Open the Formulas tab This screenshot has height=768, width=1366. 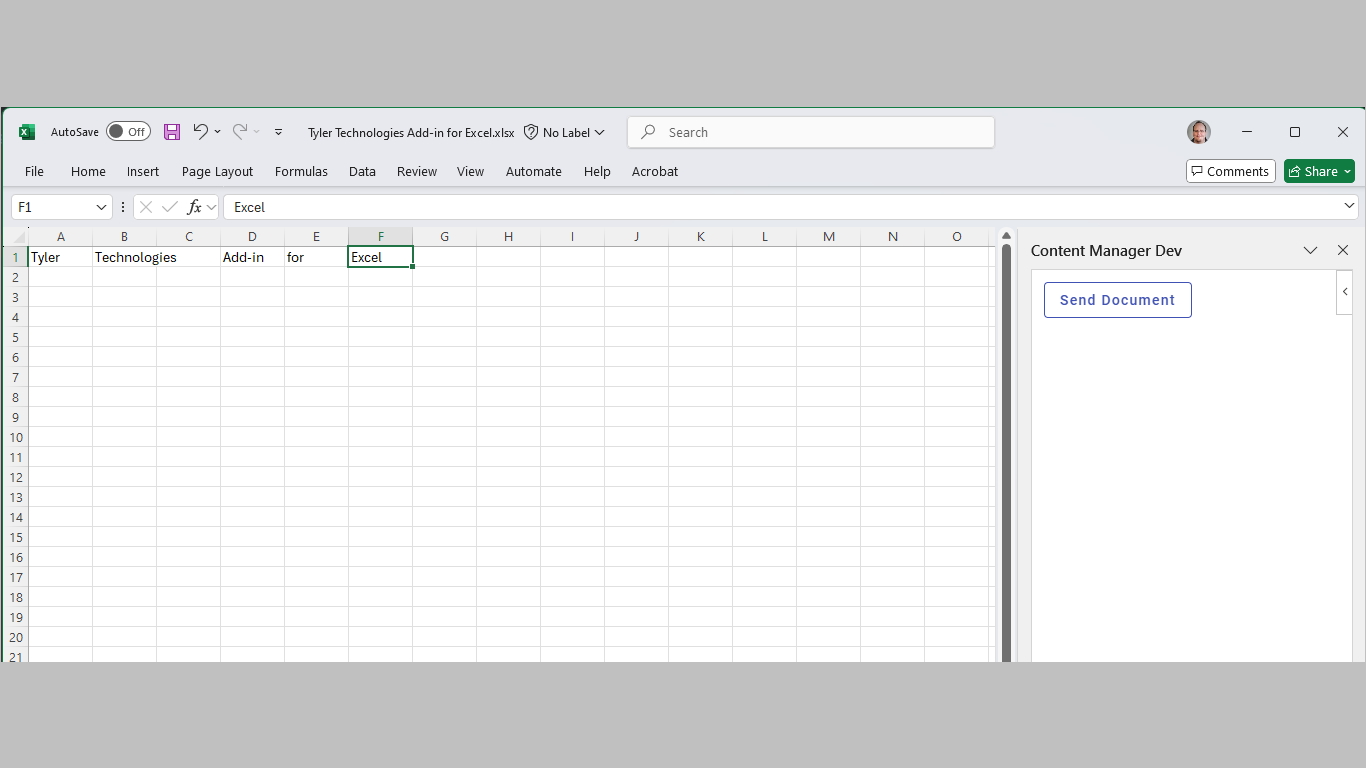(x=301, y=171)
